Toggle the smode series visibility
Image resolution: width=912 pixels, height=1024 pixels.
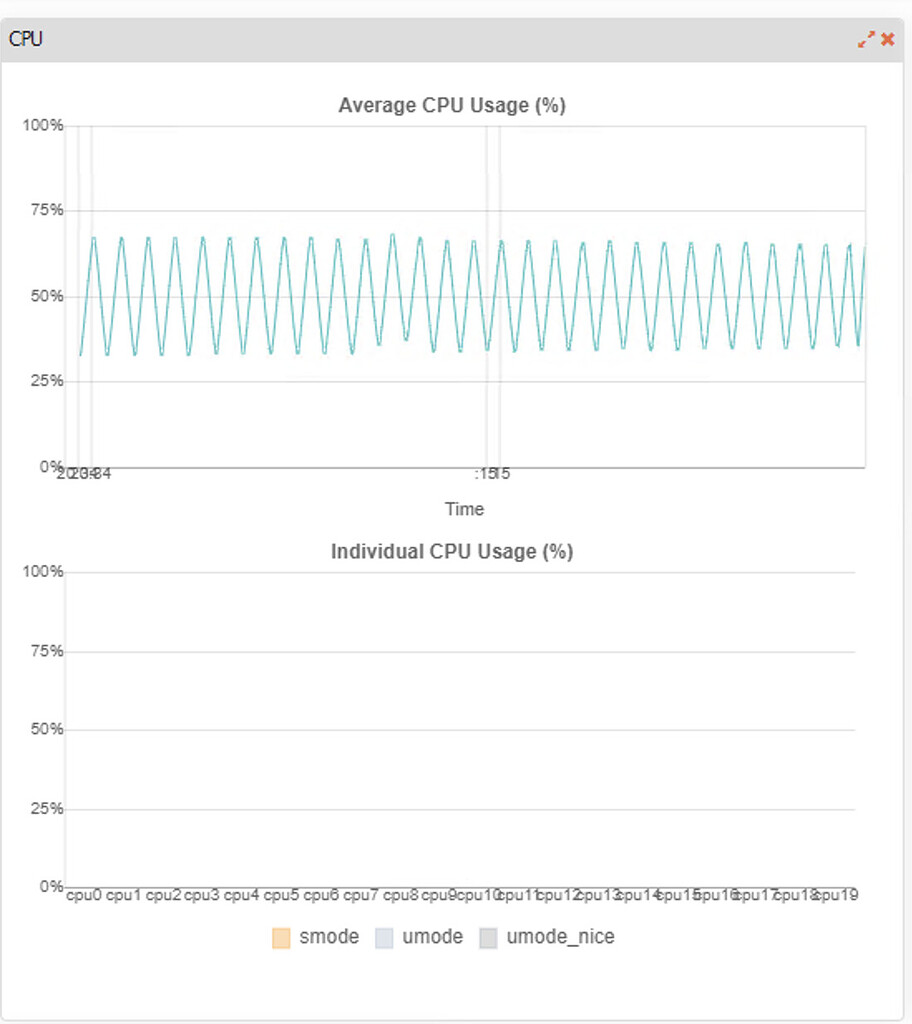point(330,938)
